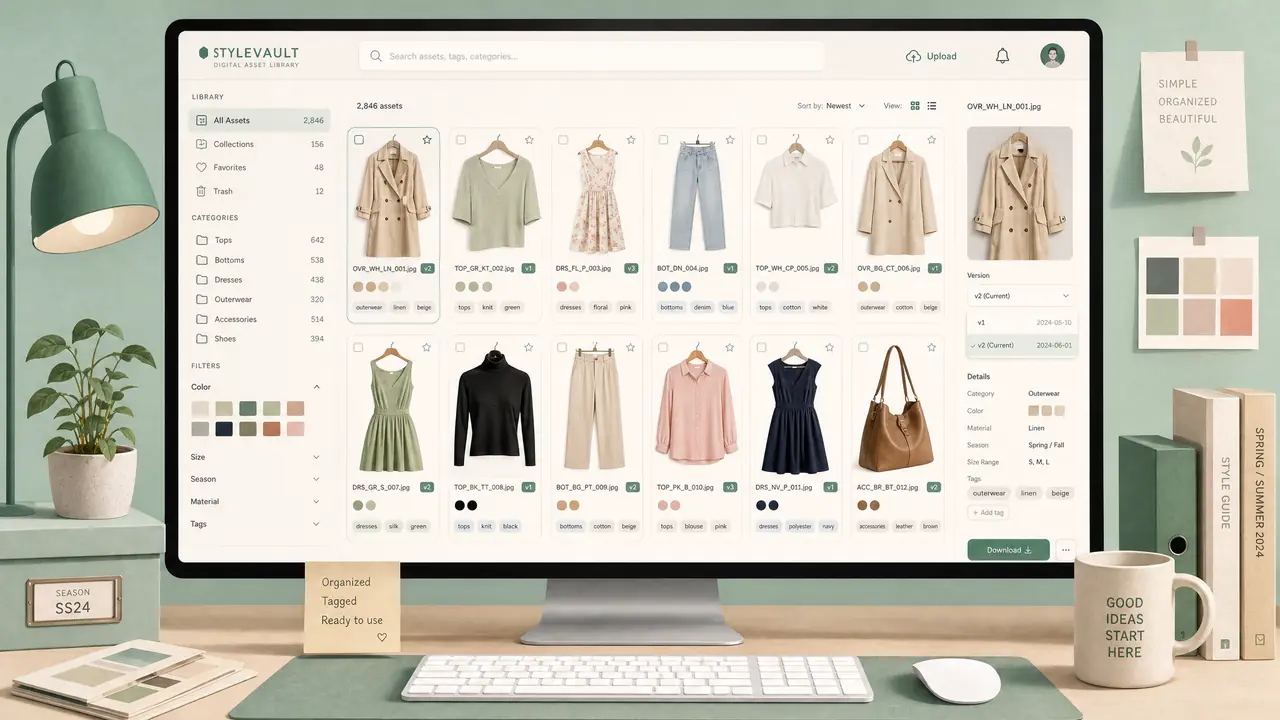Open the Outerwear category
This screenshot has width=1280, height=720.
(x=259, y=299)
